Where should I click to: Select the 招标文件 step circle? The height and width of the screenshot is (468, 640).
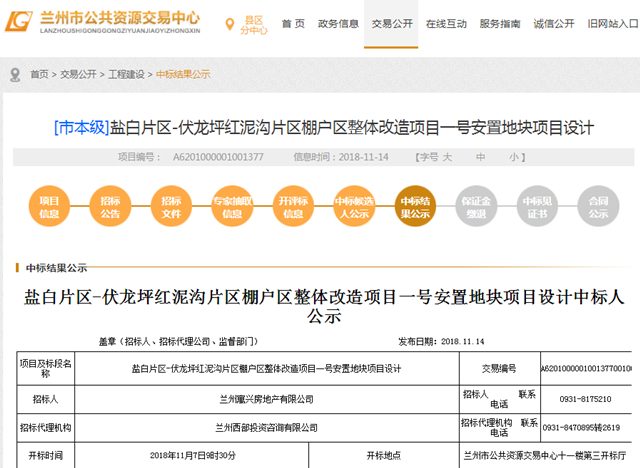171,207
